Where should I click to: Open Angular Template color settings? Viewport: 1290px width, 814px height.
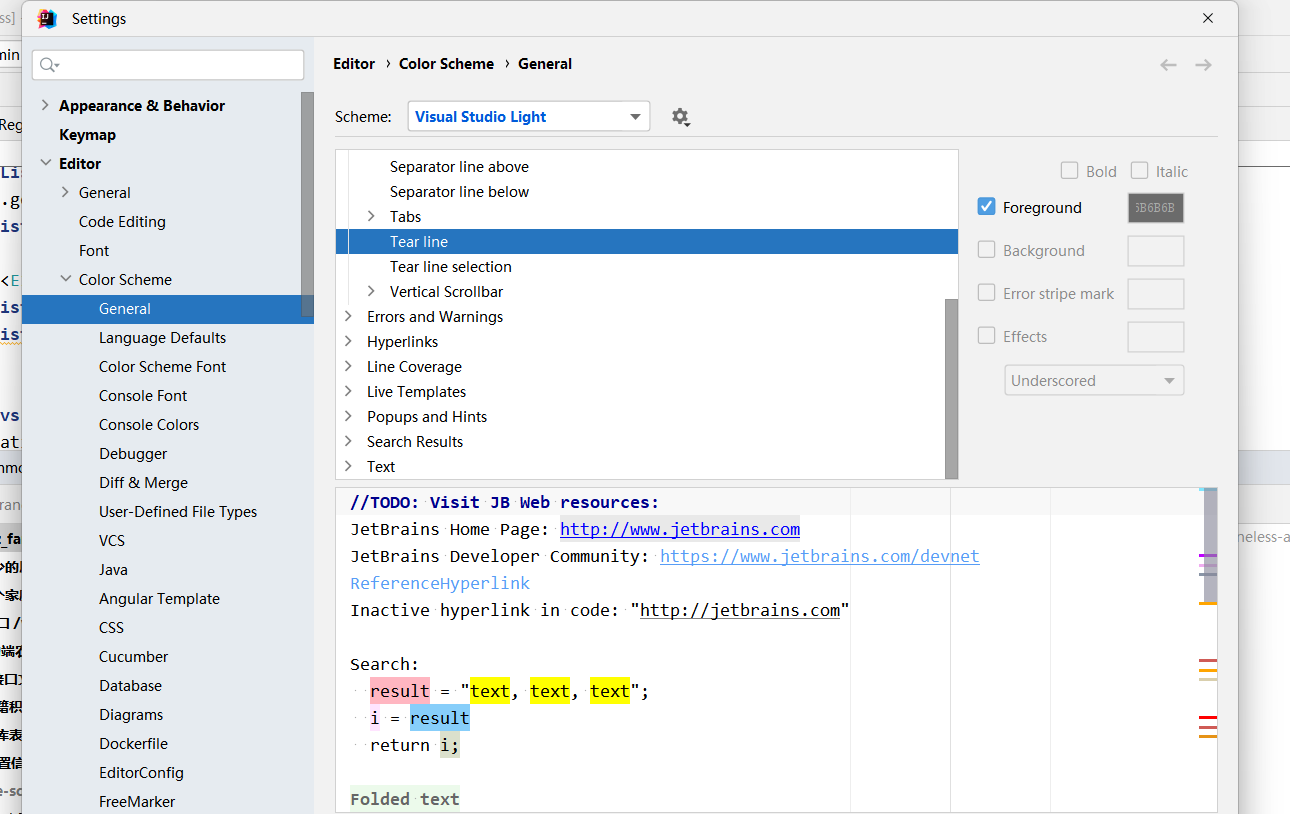click(x=159, y=598)
